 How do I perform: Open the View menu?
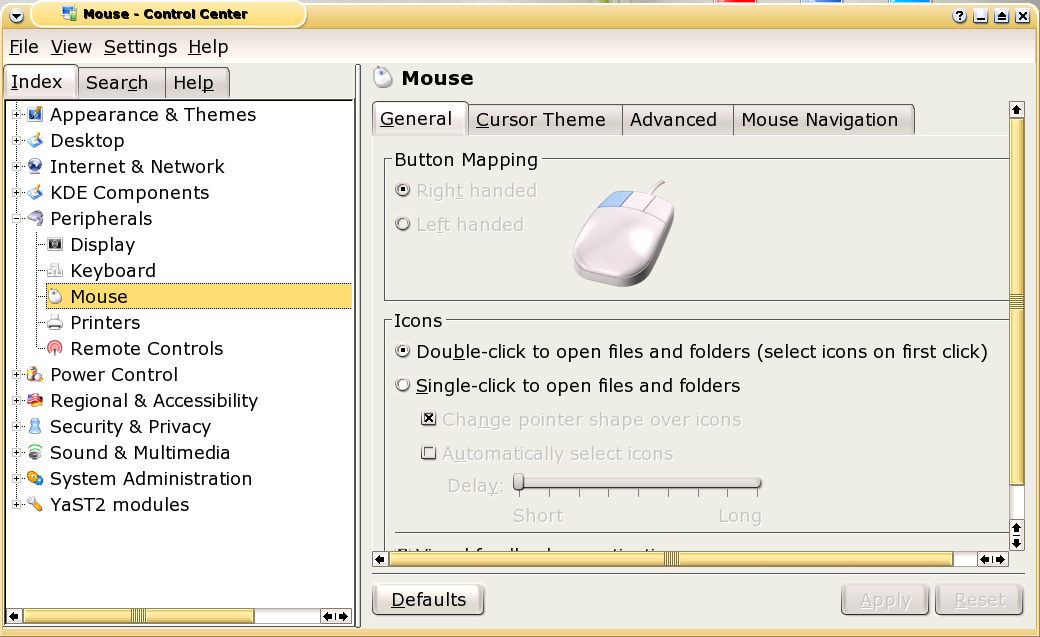pyautogui.click(x=71, y=46)
